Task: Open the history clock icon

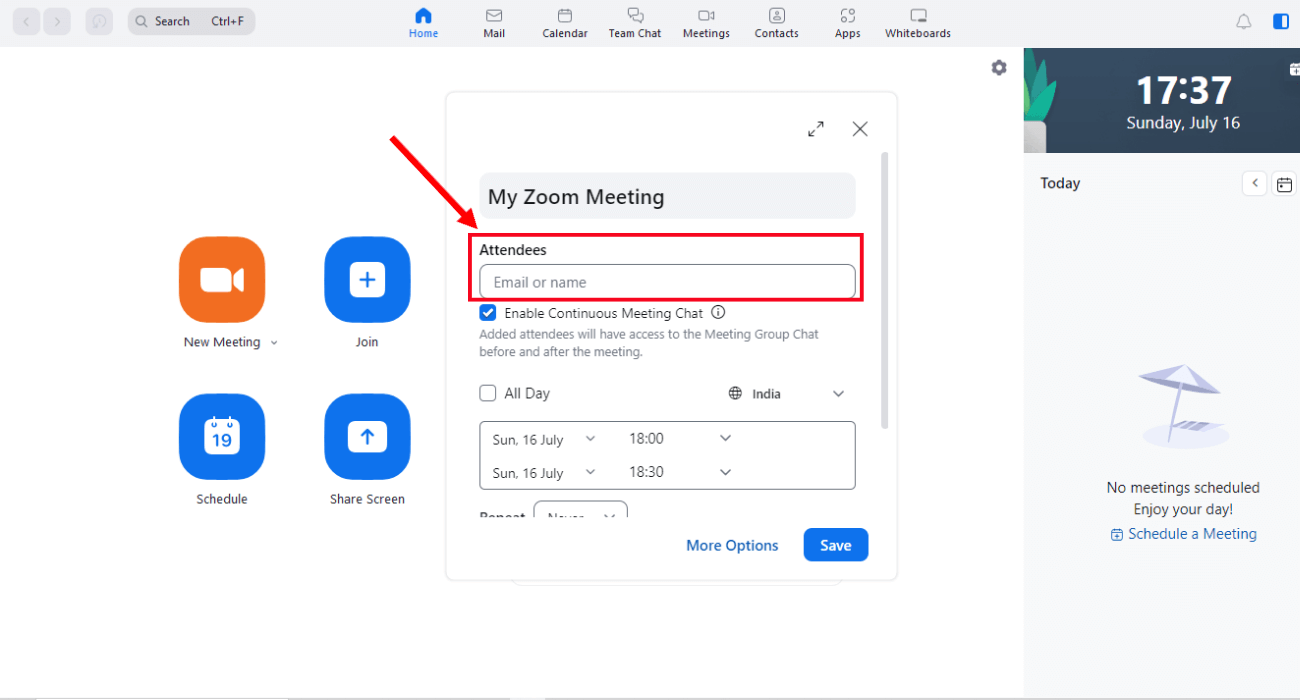Action: (x=99, y=21)
